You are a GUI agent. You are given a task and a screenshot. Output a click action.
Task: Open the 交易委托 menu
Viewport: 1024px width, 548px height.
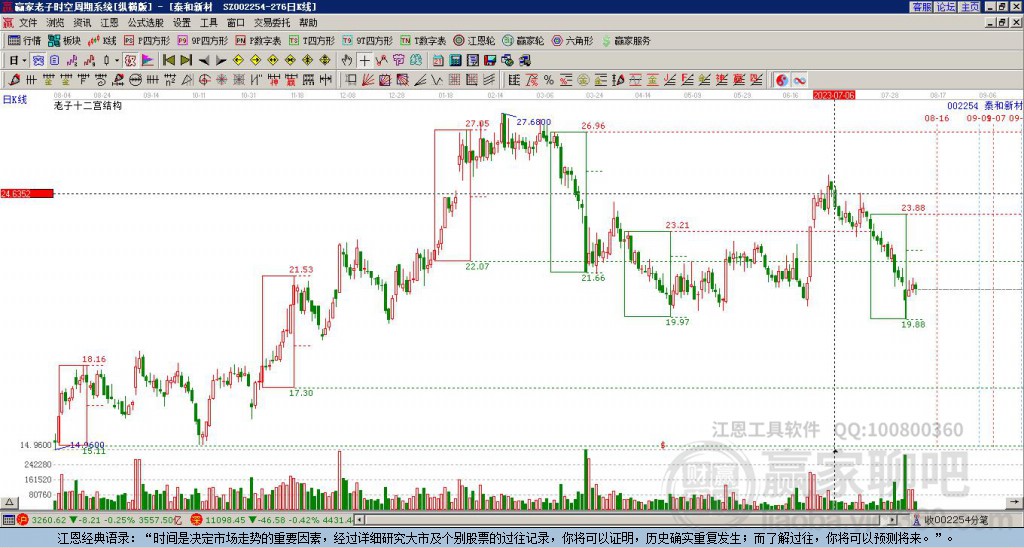pos(272,23)
